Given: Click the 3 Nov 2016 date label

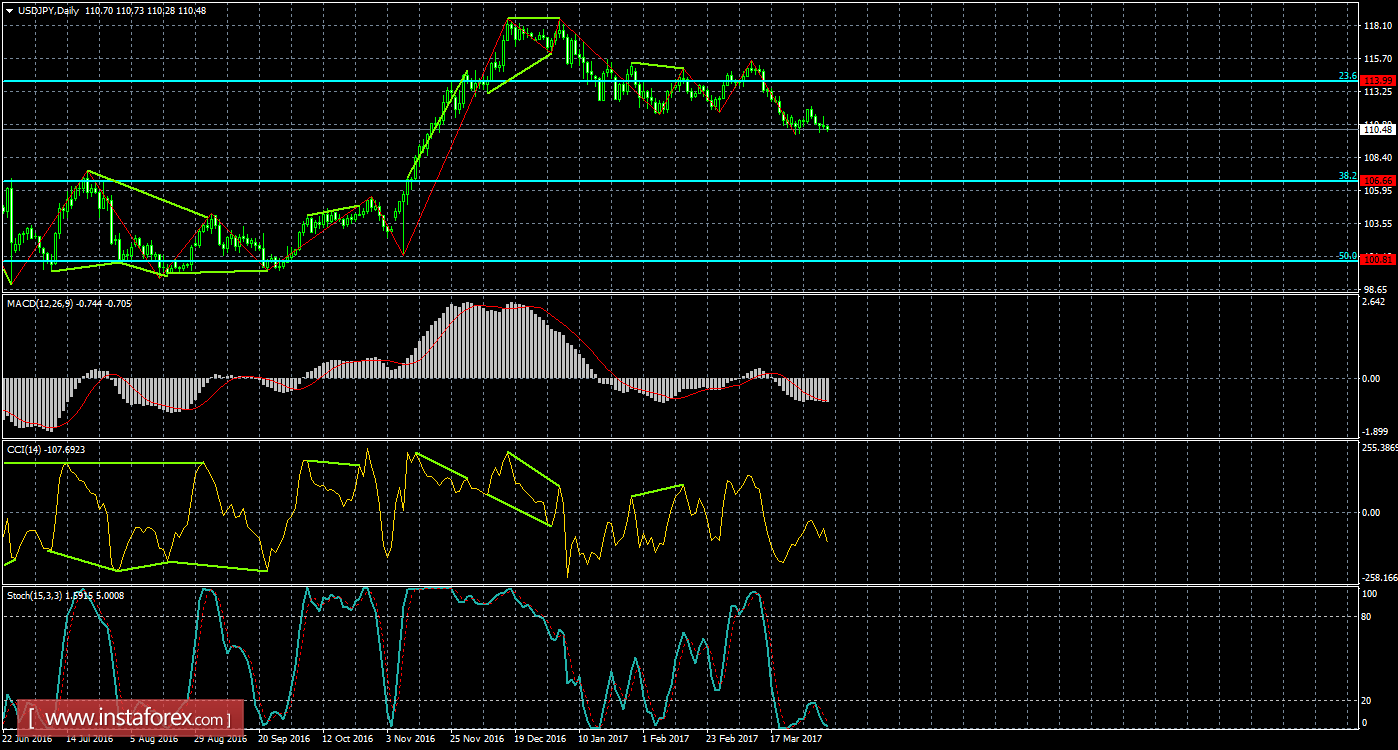Looking at the screenshot, I should [x=412, y=740].
